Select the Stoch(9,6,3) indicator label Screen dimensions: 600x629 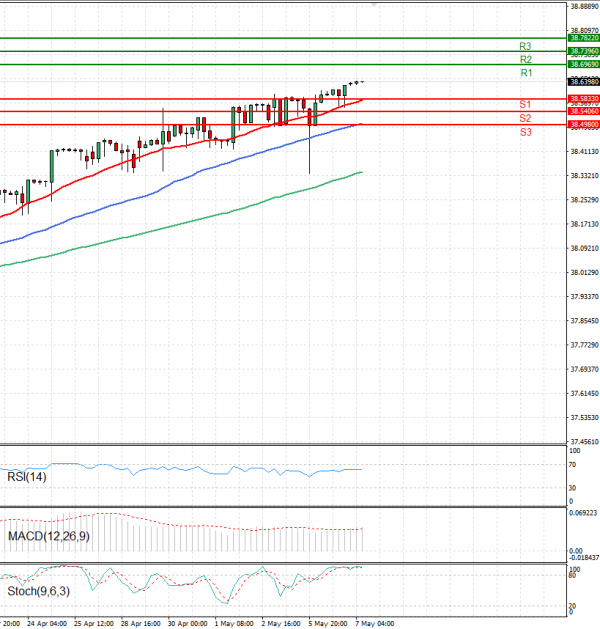[x=37, y=591]
